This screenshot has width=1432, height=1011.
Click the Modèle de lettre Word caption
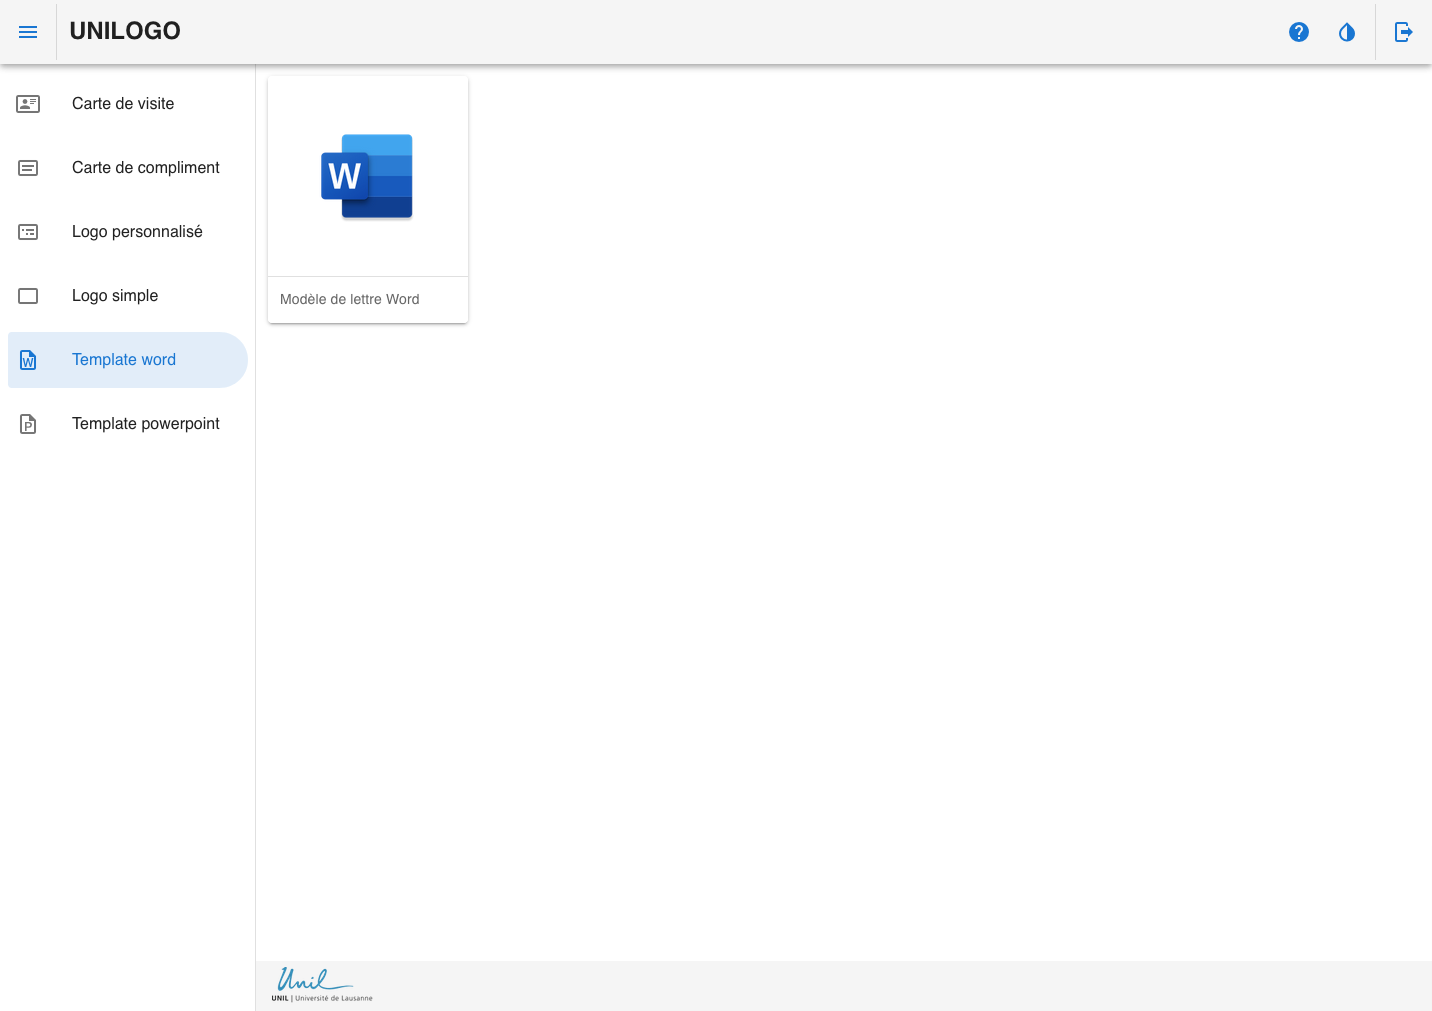350,299
